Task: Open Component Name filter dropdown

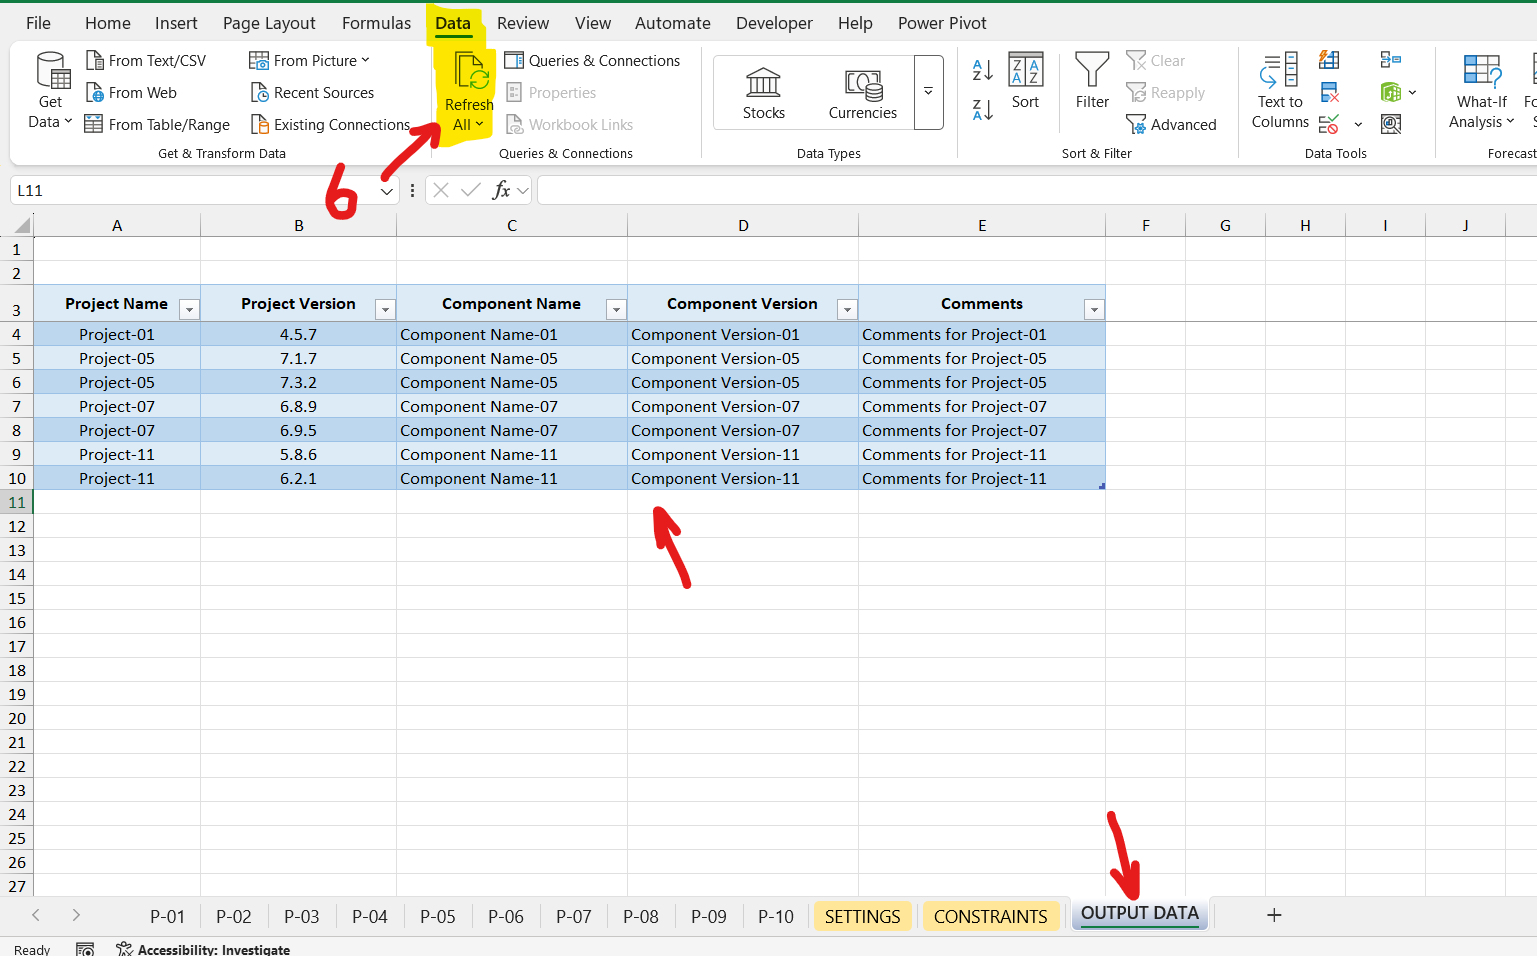Action: tap(616, 310)
